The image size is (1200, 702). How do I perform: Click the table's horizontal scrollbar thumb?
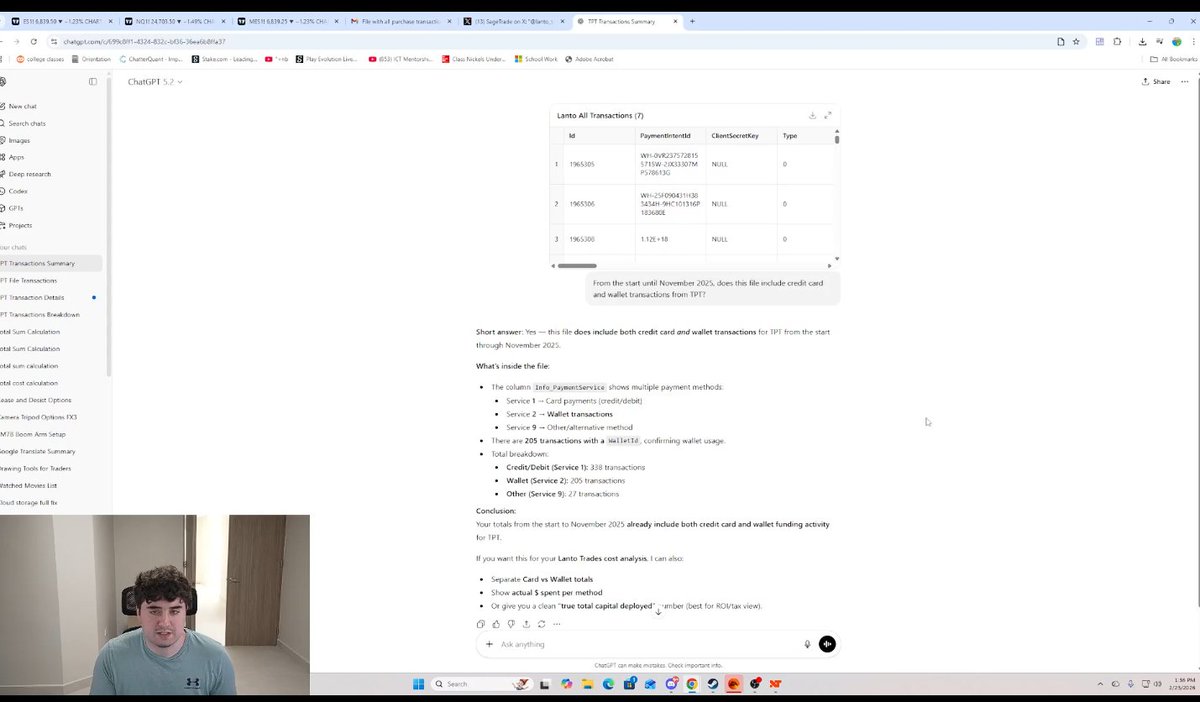[x=577, y=266]
